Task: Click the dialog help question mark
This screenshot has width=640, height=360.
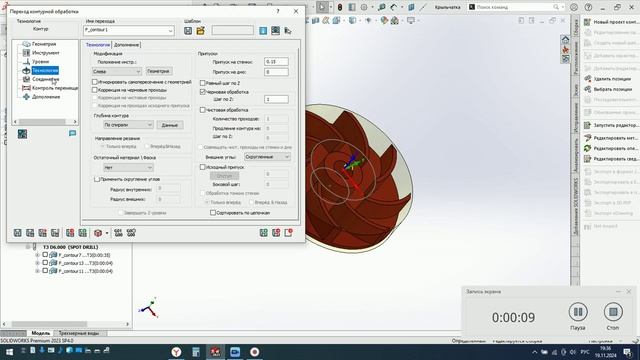Action: (278, 11)
